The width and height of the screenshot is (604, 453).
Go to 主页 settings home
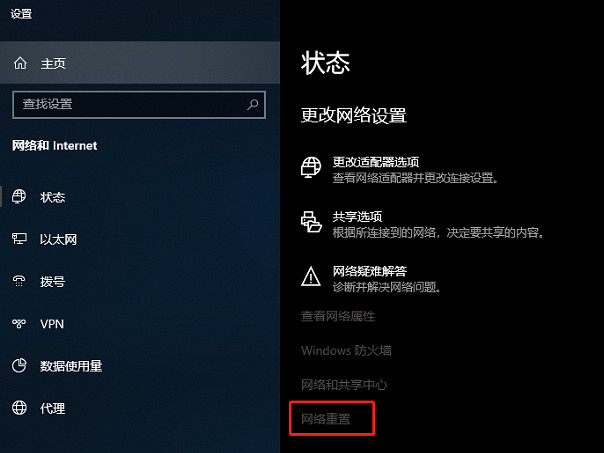140,63
